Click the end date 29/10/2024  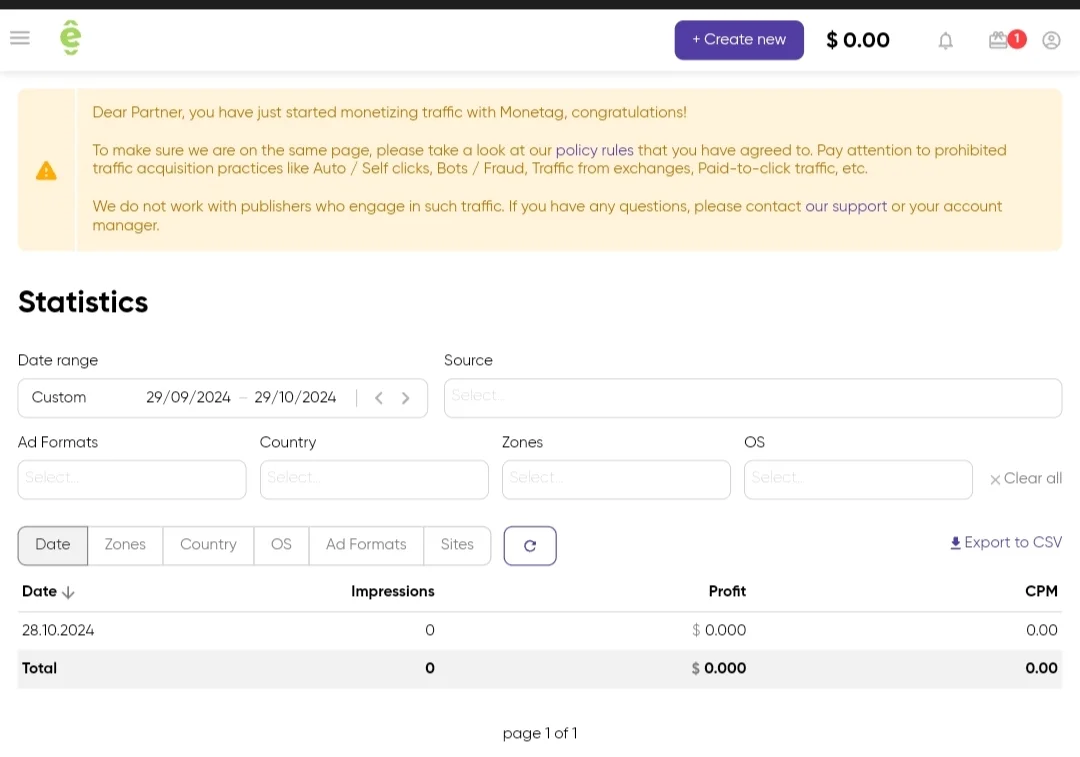click(x=295, y=397)
